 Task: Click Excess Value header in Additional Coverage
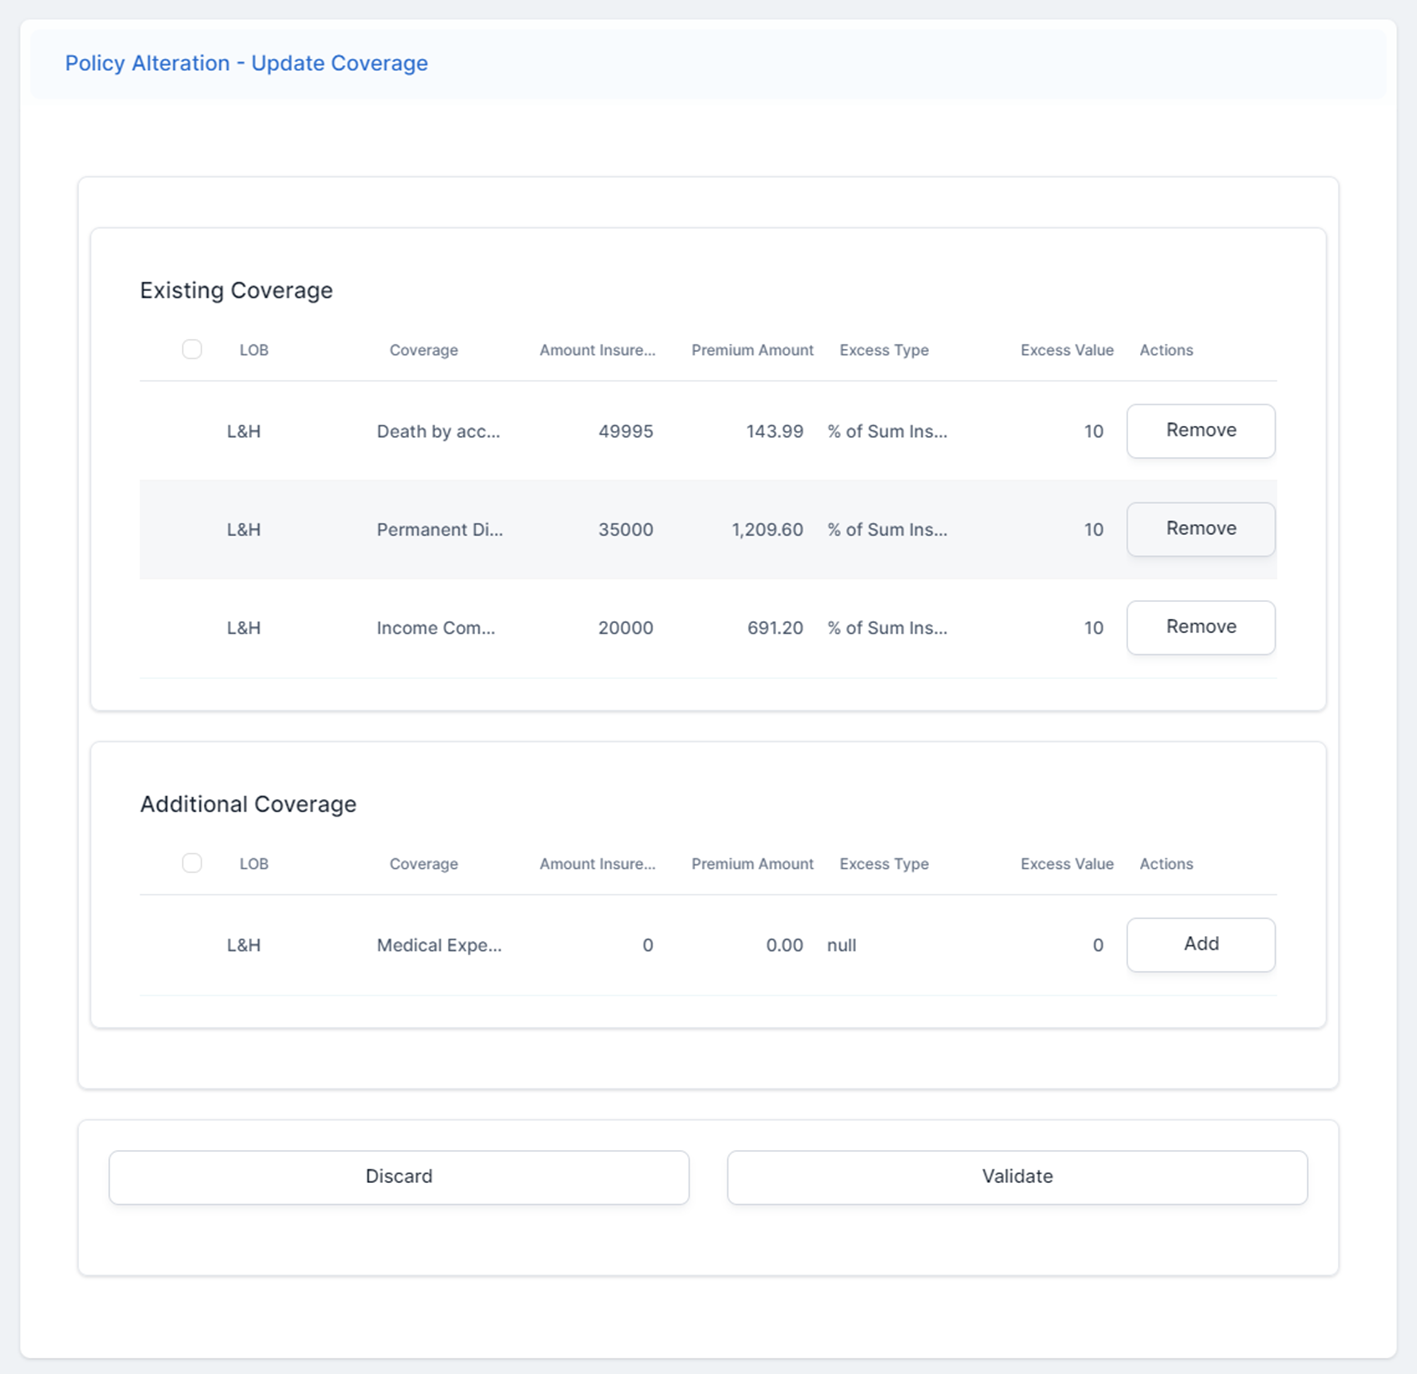[1066, 864]
